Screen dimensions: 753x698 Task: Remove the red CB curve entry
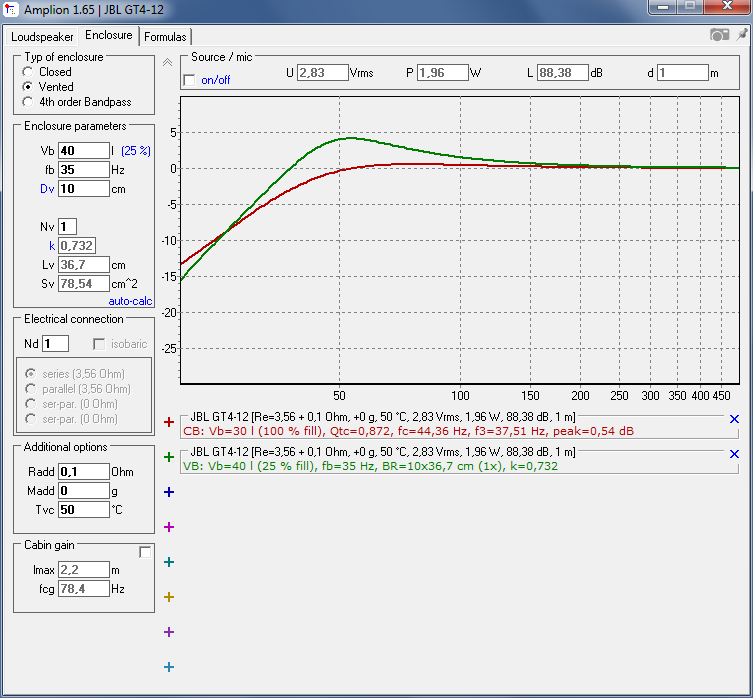[734, 419]
